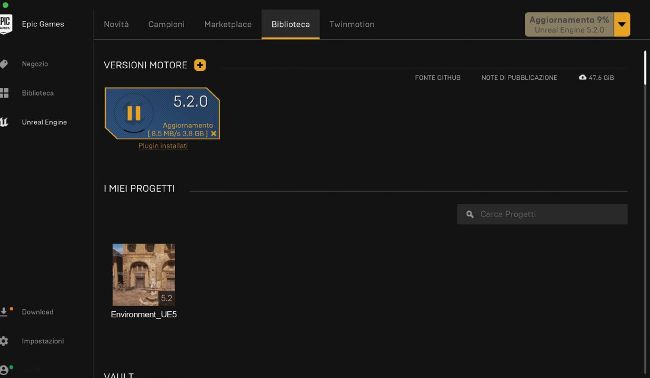Screen dimensions: 650x378
Task: Open the Impostazioni gear icon
Action: coord(4,341)
